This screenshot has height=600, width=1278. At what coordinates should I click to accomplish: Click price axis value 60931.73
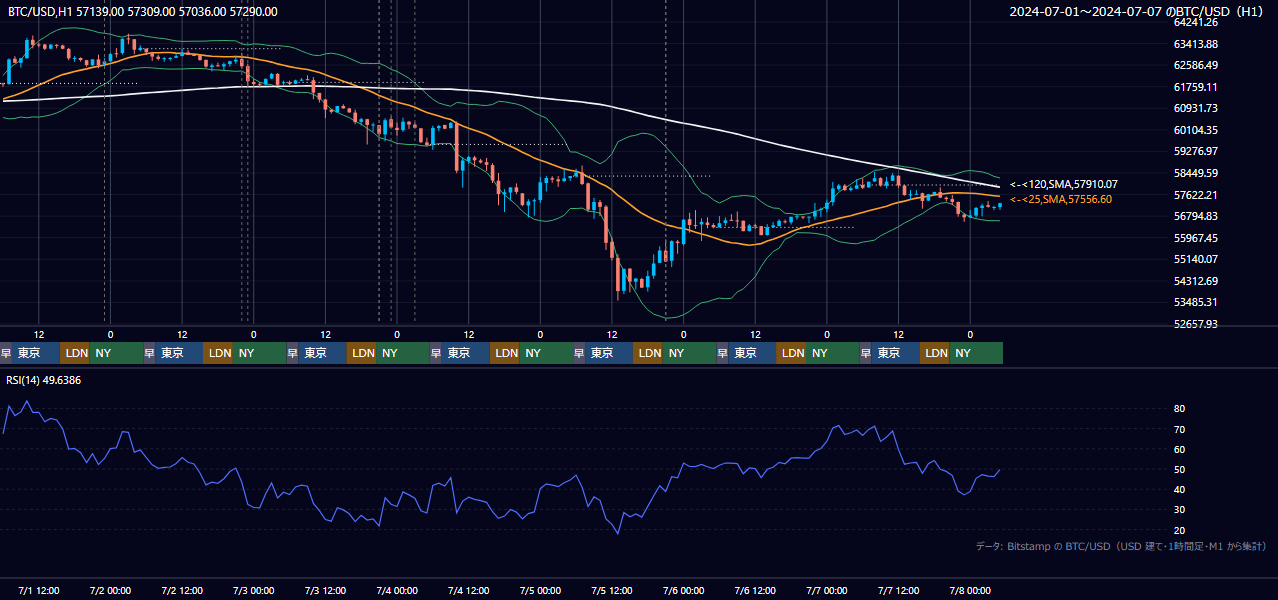(x=1195, y=108)
